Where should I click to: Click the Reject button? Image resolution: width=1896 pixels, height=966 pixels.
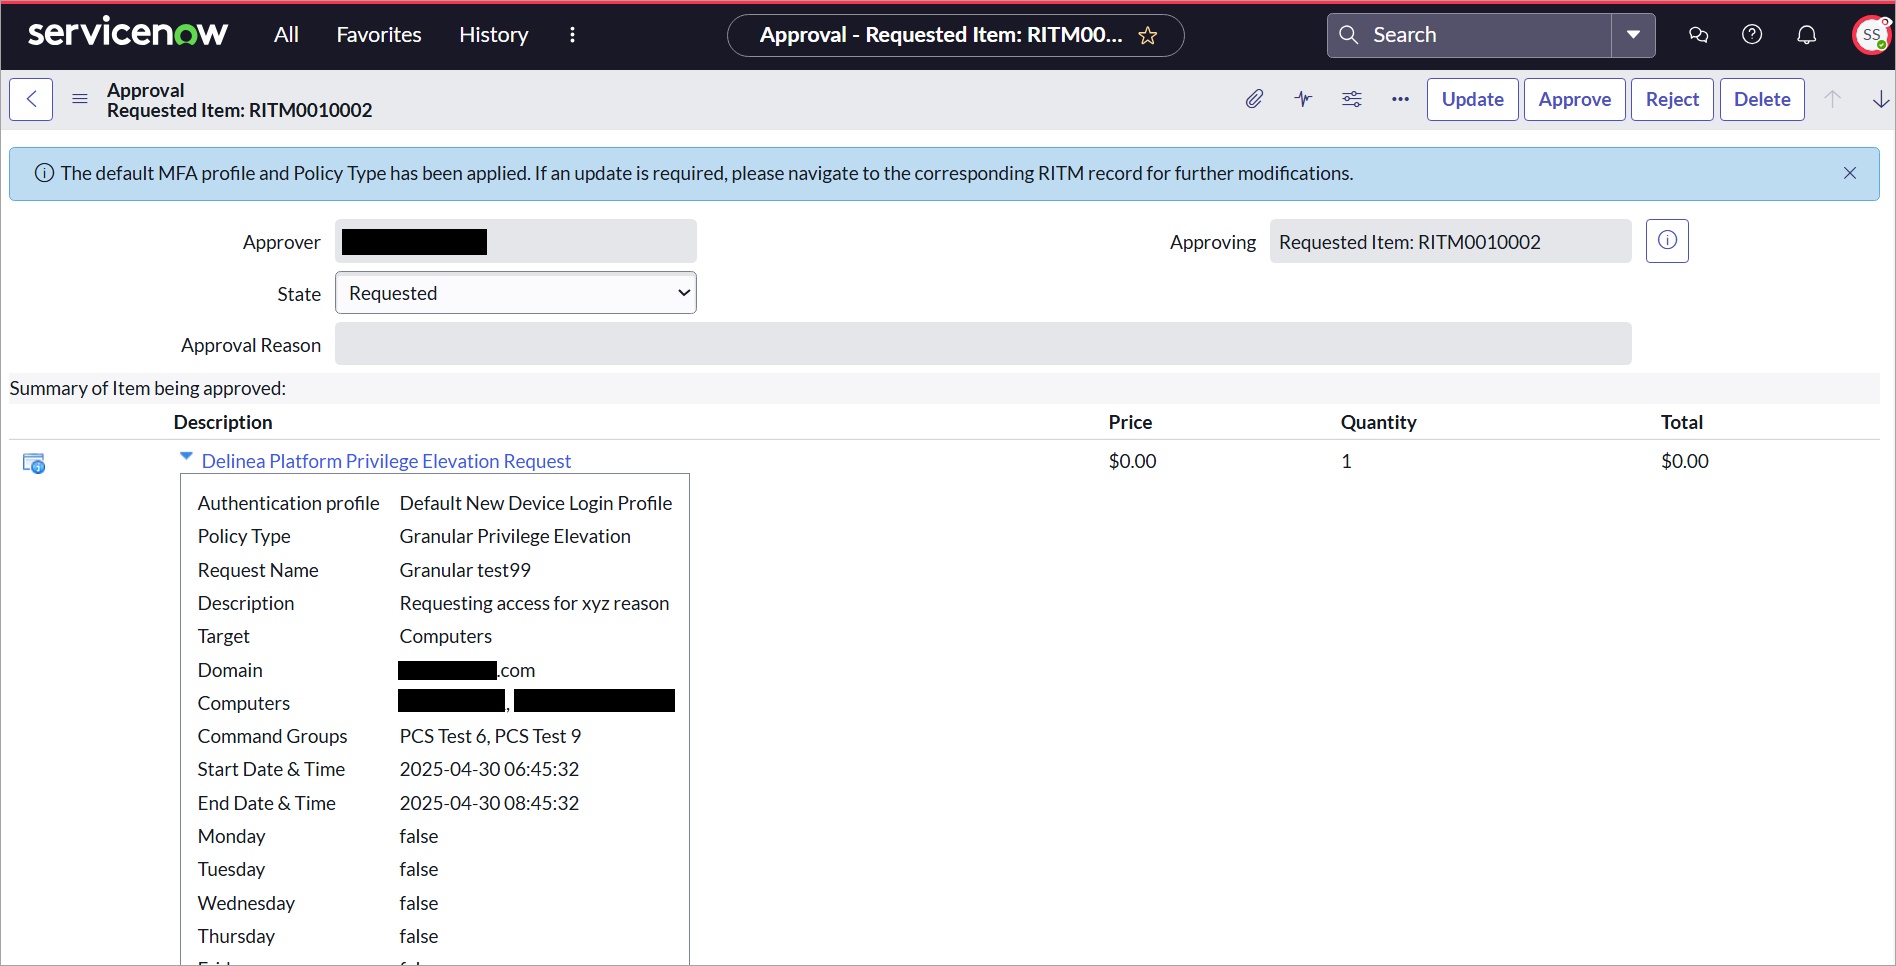click(1672, 99)
